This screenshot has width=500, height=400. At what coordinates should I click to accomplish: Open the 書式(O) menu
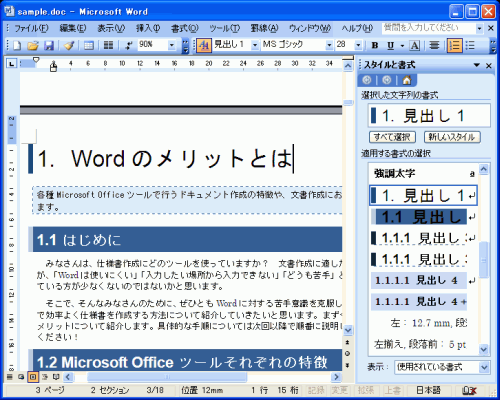coord(185,29)
